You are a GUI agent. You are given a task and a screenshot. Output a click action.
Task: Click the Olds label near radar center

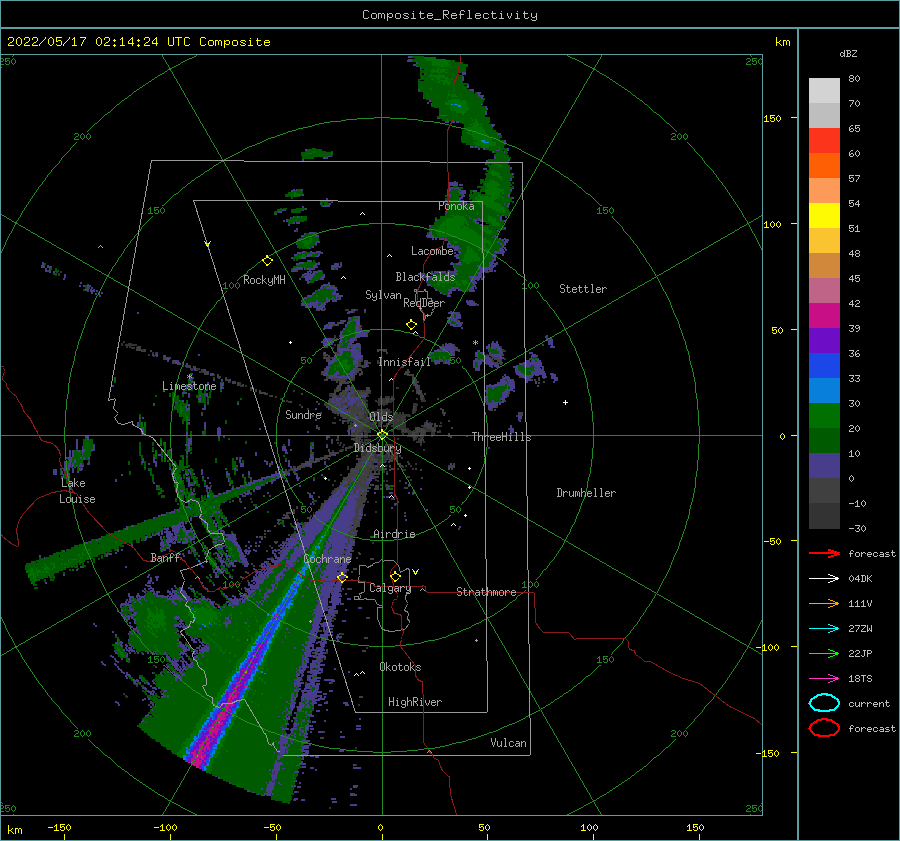pos(381,417)
